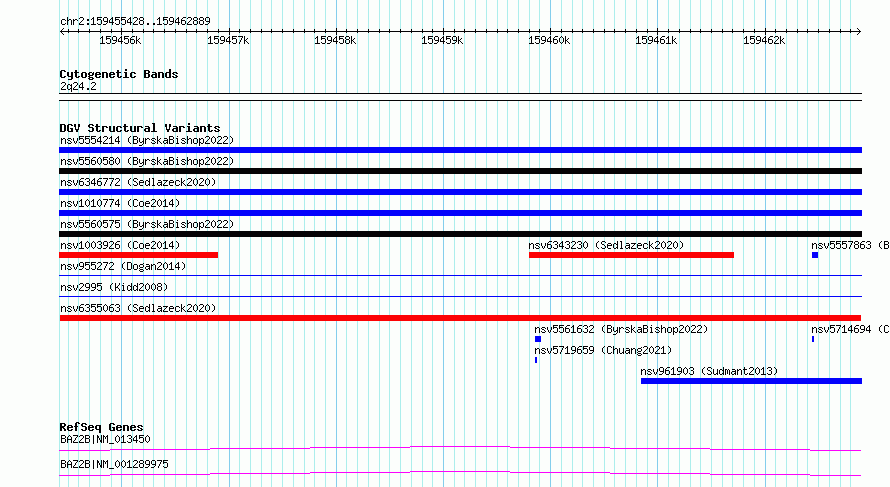Click the BAZ2B|NM_013450 gene label
The height and width of the screenshot is (487, 890).
click(x=105, y=439)
